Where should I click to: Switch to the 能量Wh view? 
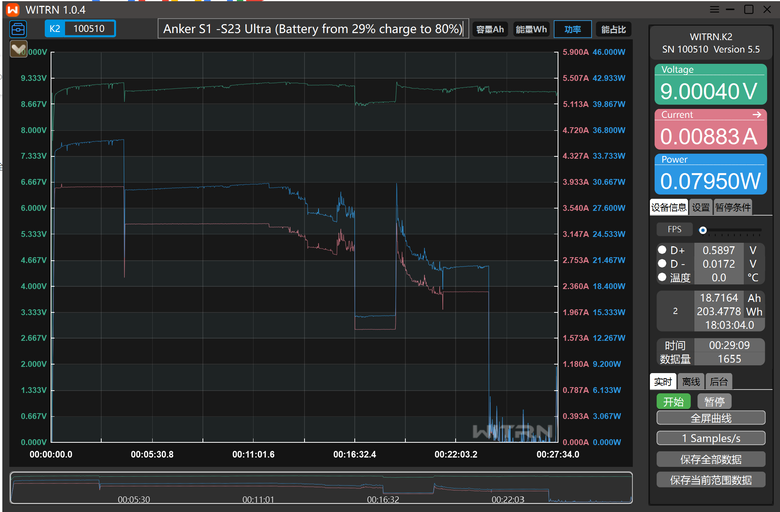531,29
